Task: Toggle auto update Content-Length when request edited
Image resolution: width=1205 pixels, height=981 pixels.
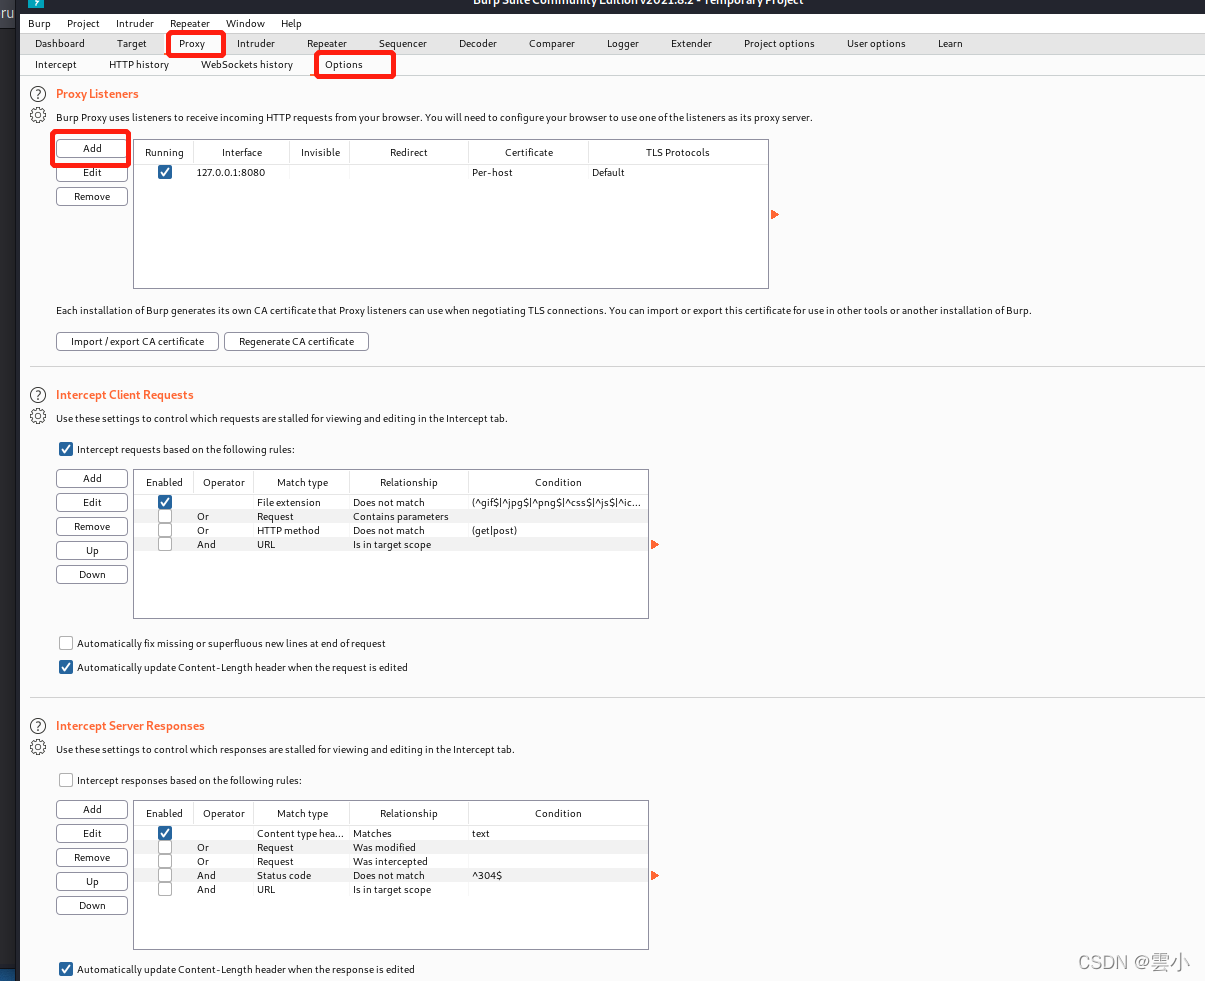Action: point(66,667)
